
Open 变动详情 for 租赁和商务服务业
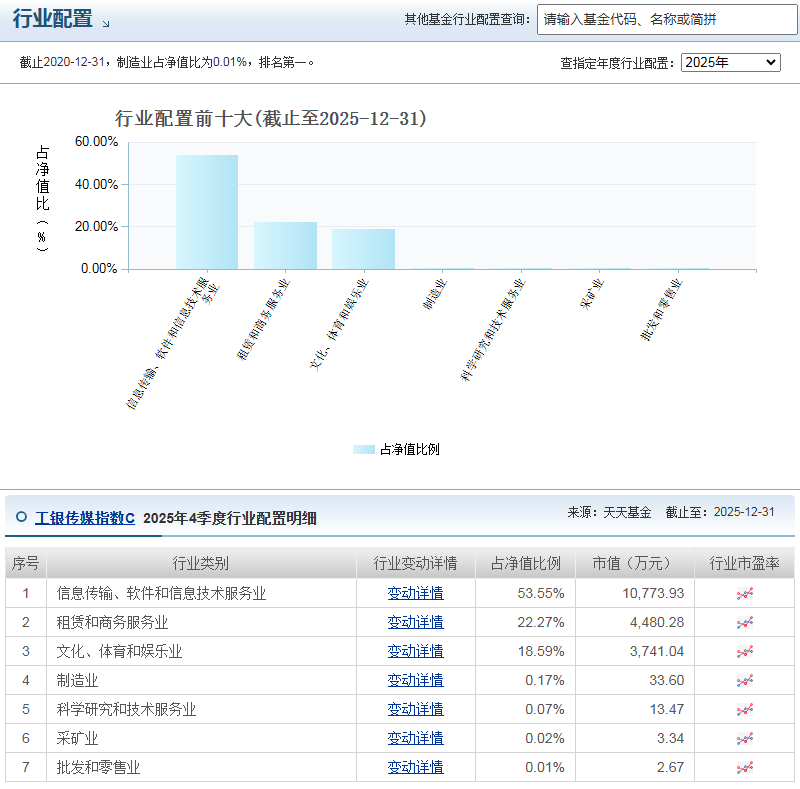(415, 623)
